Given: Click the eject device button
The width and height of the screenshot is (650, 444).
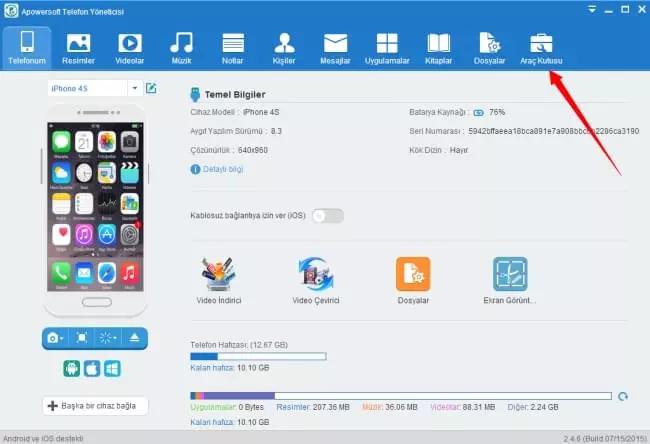Looking at the screenshot, I should [x=134, y=338].
